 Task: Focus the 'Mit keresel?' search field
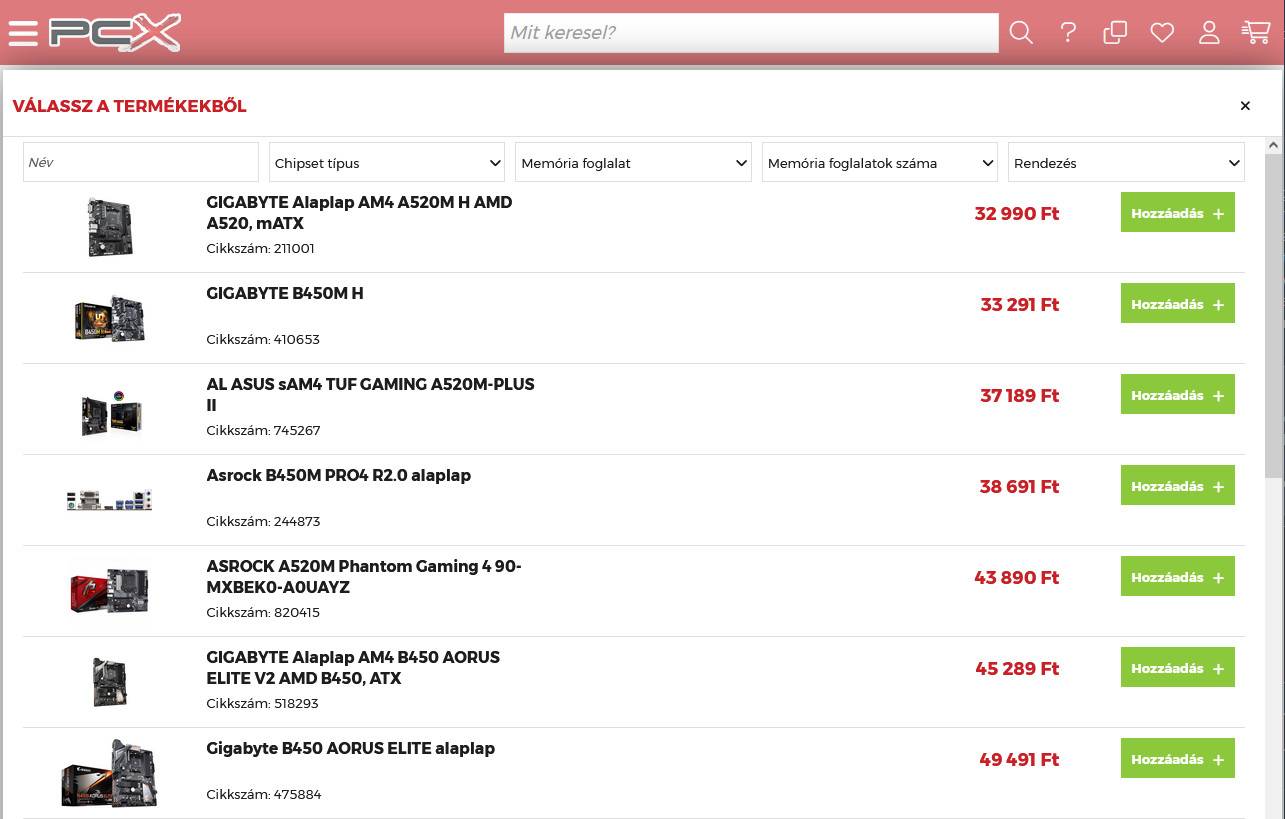click(751, 33)
